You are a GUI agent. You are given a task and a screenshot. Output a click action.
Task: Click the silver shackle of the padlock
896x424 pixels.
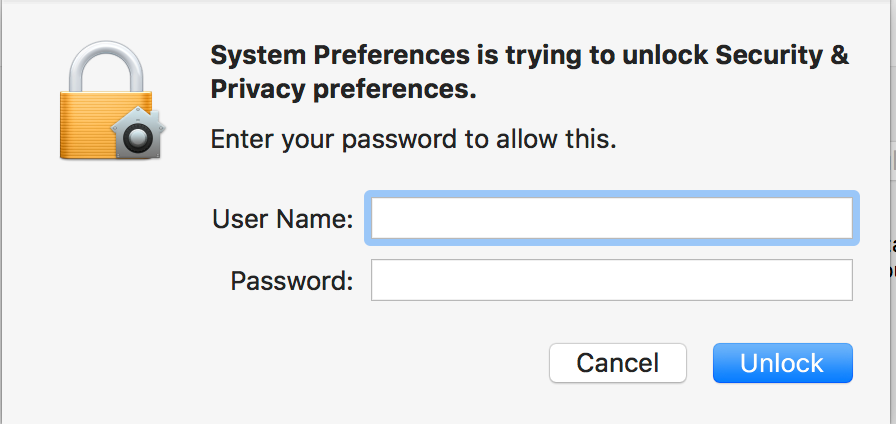[x=105, y=66]
